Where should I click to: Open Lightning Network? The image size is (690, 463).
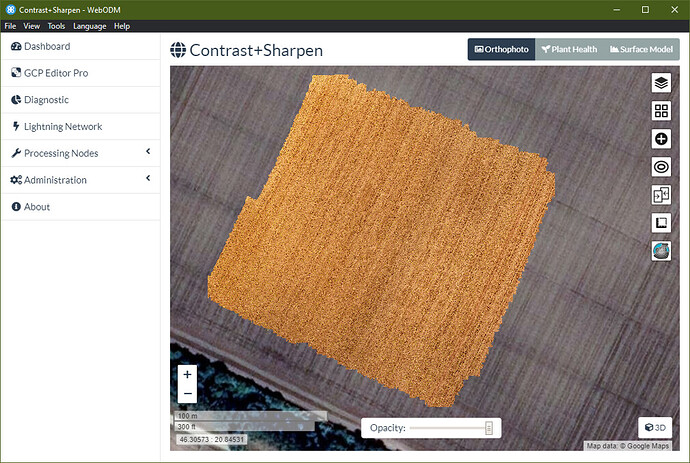pyautogui.click(x=81, y=127)
